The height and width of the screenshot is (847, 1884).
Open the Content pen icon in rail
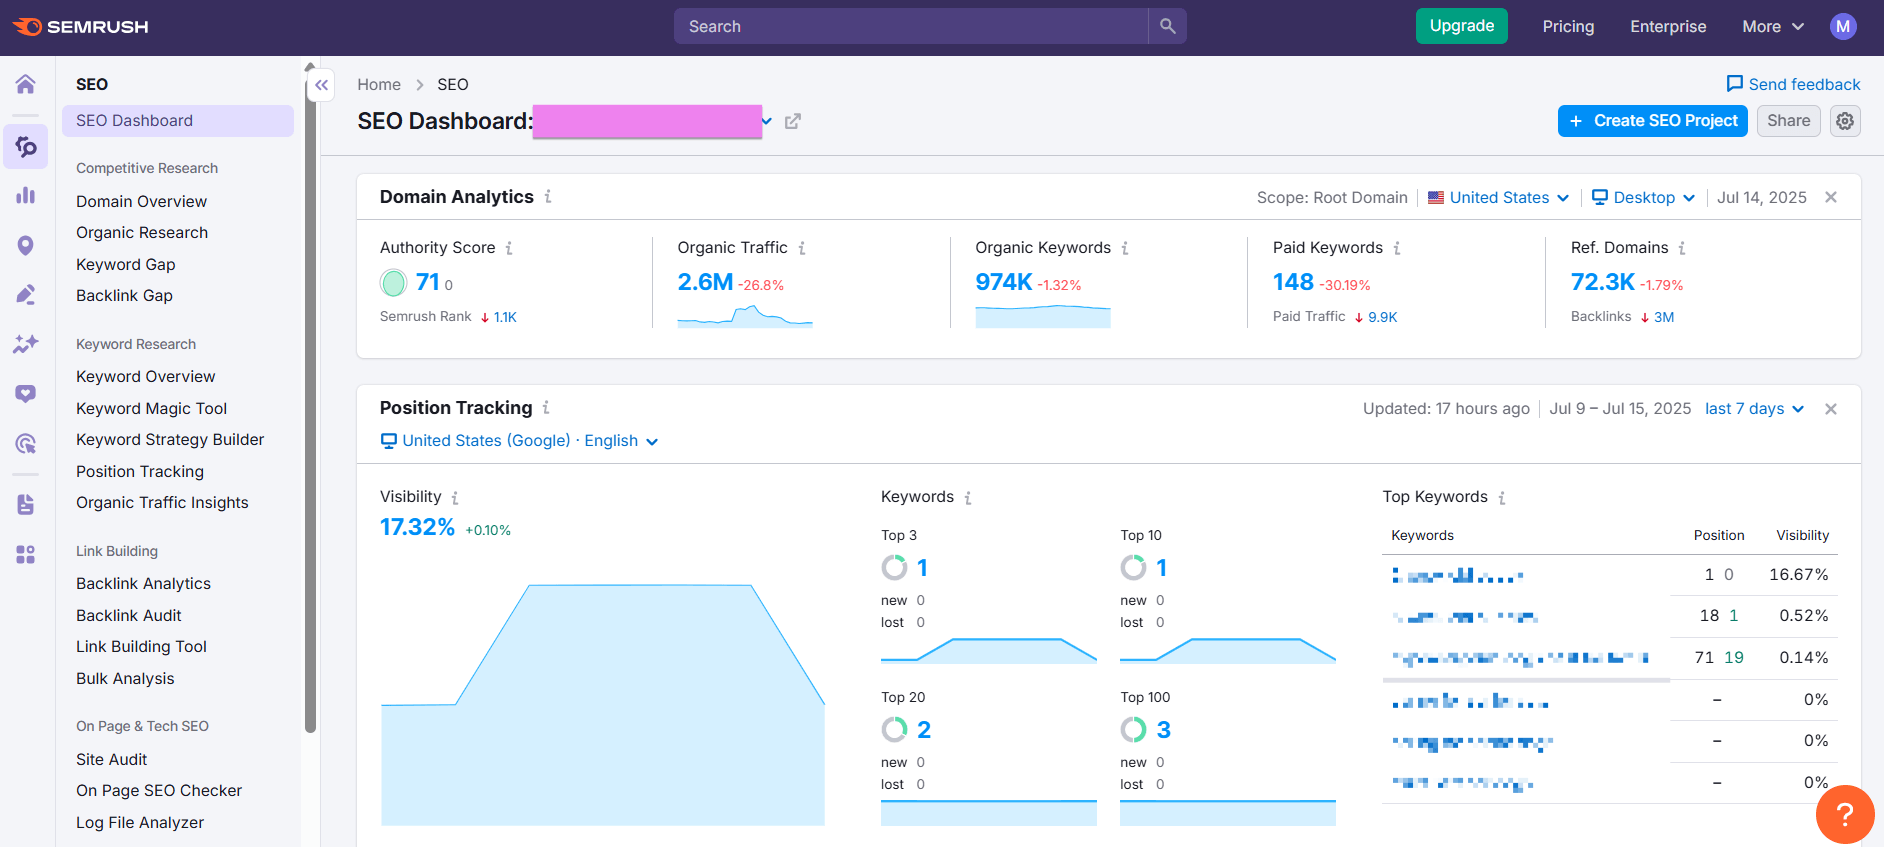point(26,294)
